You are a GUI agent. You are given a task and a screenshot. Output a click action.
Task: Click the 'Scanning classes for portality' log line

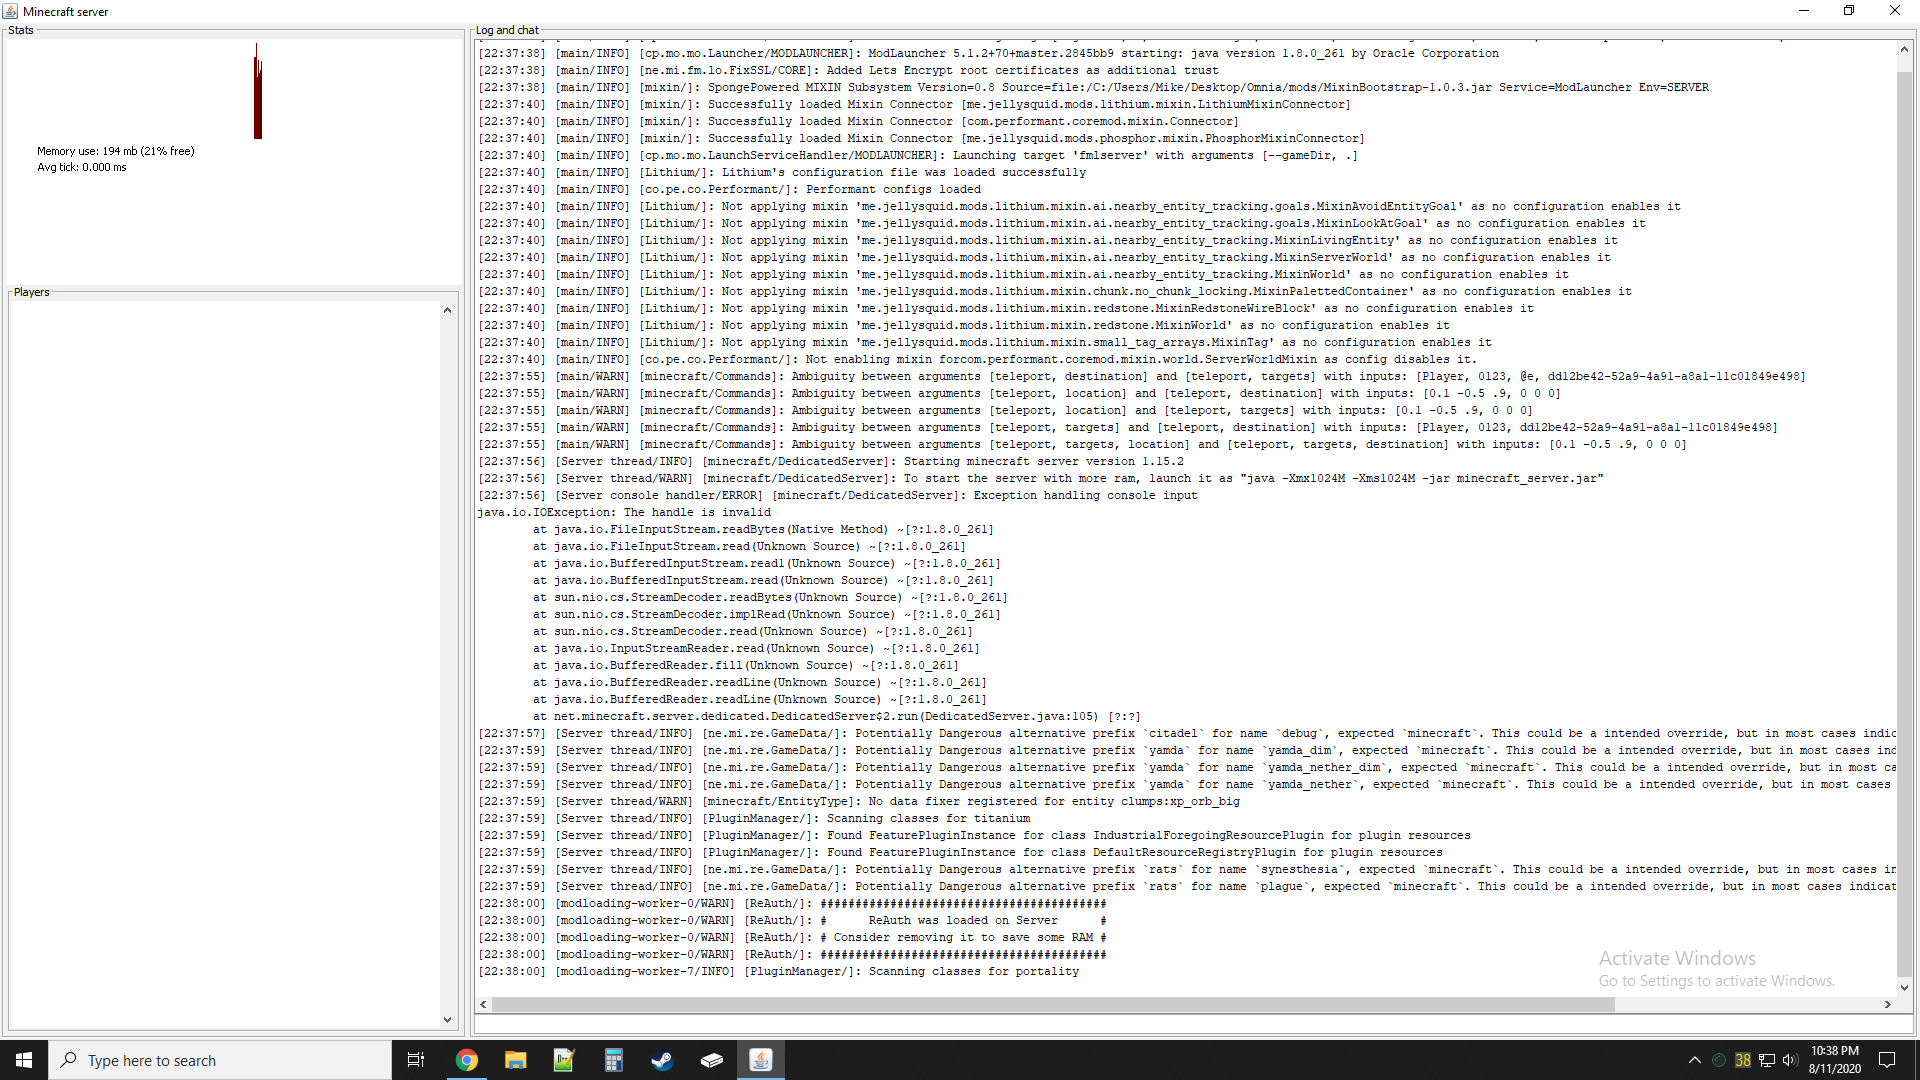tap(779, 971)
